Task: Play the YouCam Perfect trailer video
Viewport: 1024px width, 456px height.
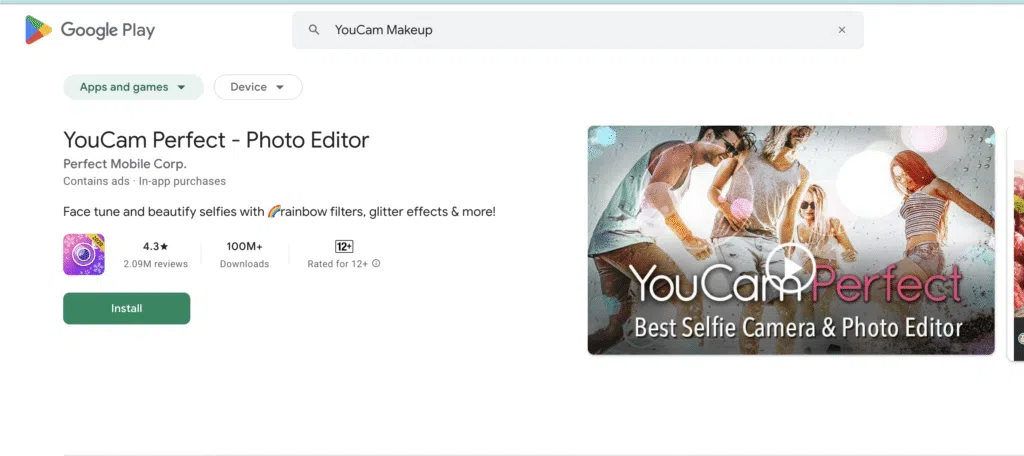Action: (x=790, y=267)
